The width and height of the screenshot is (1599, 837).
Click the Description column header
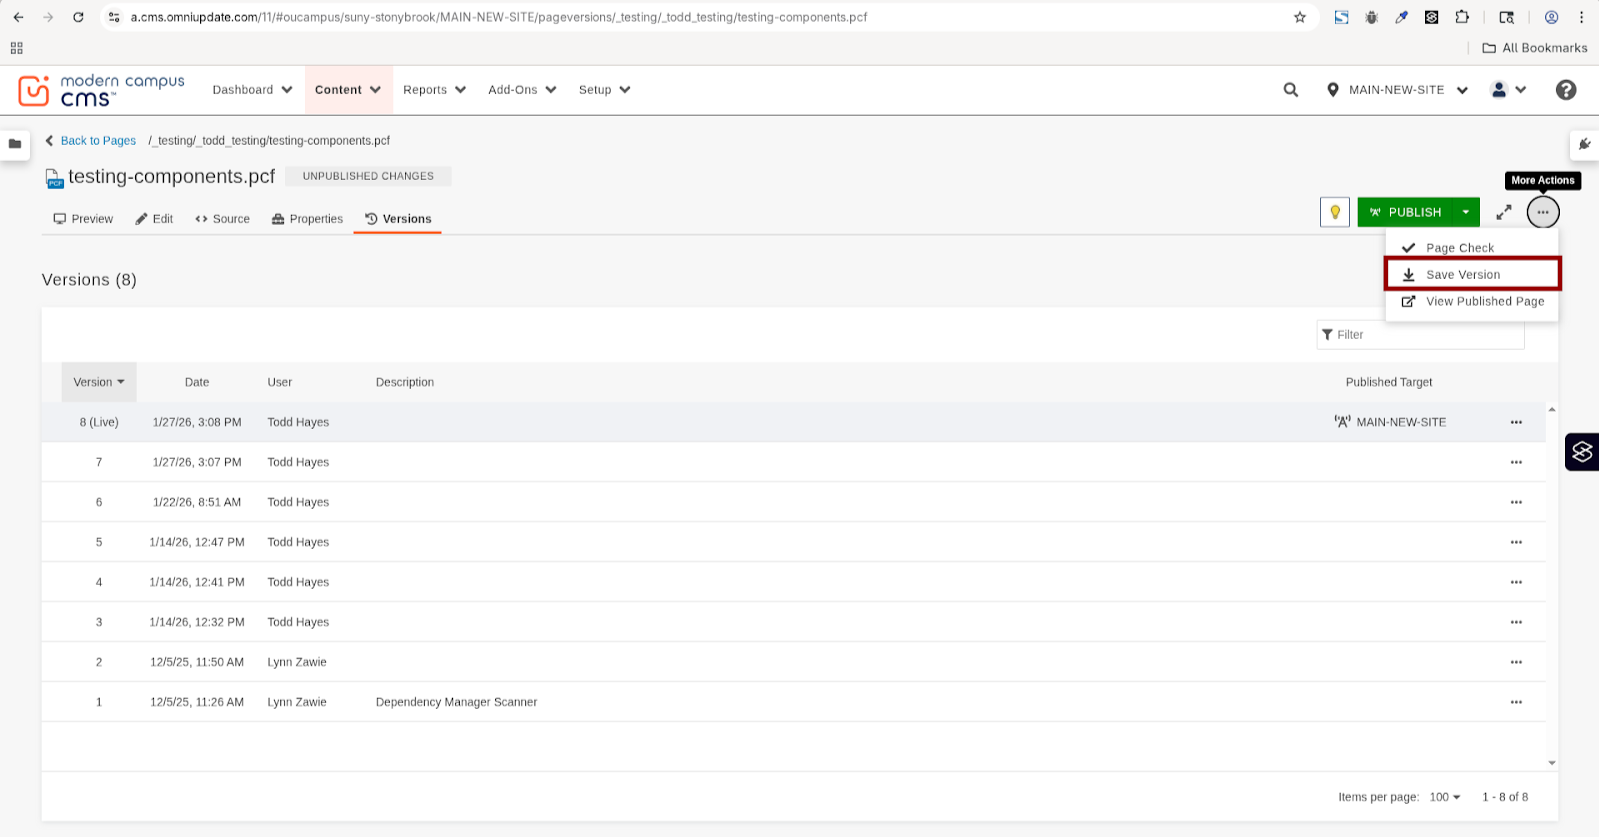[405, 382]
